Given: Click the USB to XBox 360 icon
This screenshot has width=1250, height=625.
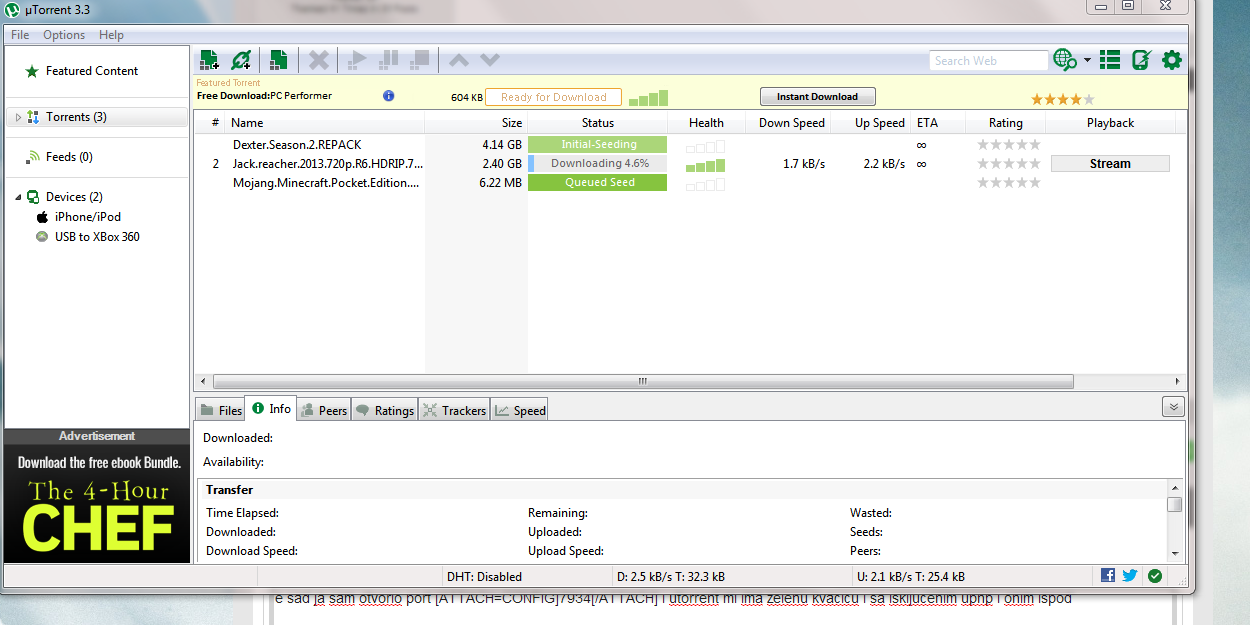Looking at the screenshot, I should click(42, 237).
